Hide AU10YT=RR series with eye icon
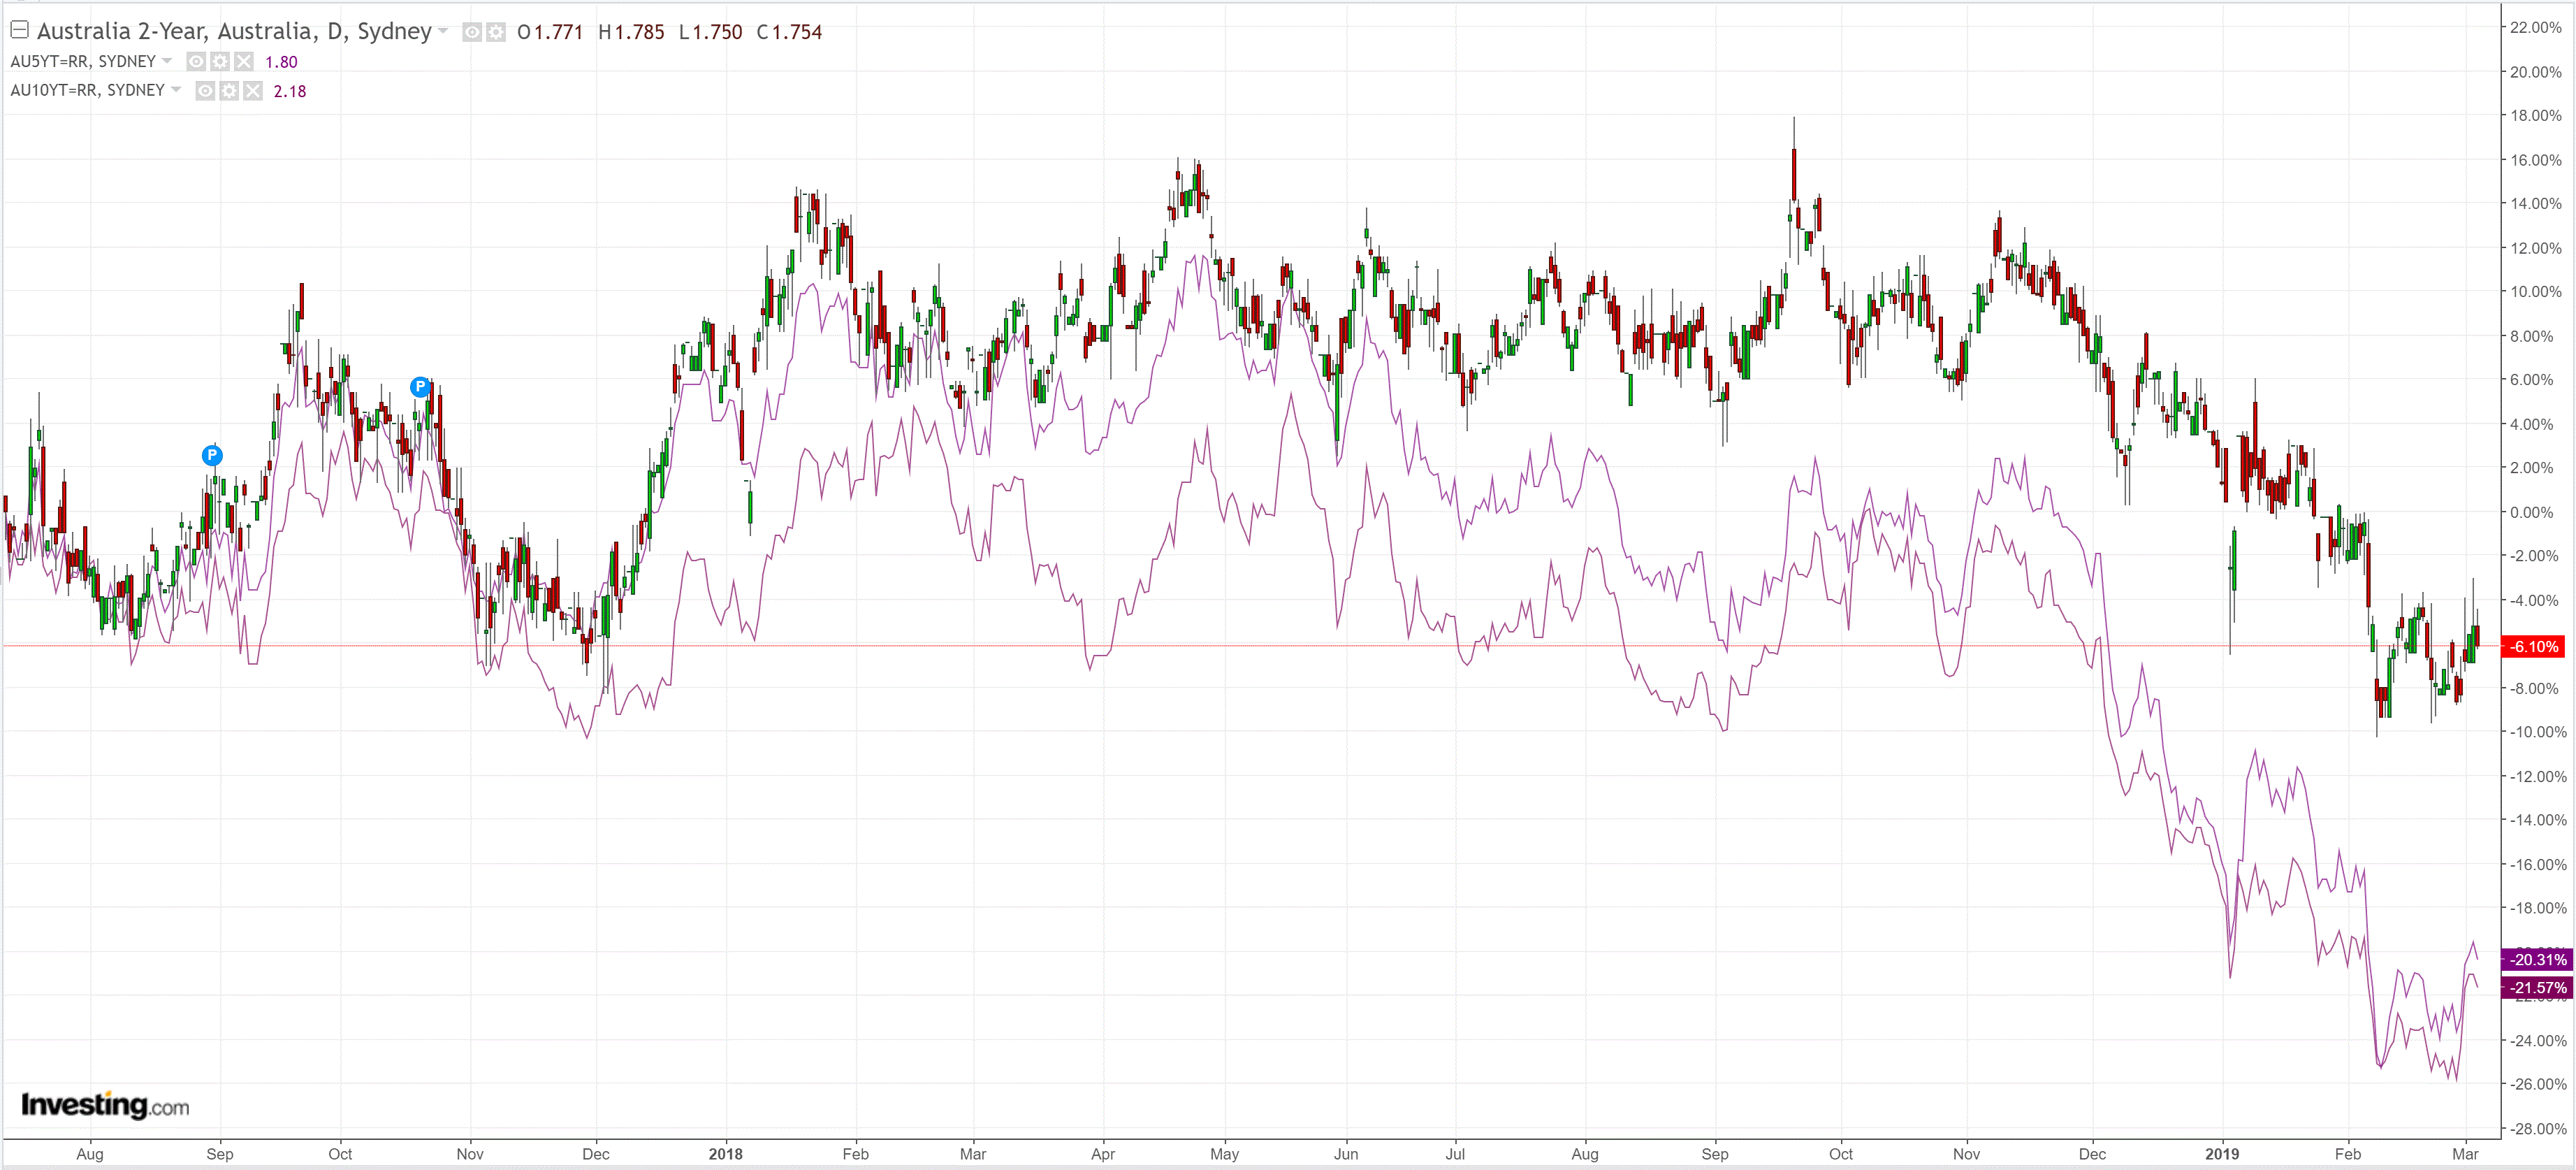The image size is (2576, 1170). click(x=205, y=91)
